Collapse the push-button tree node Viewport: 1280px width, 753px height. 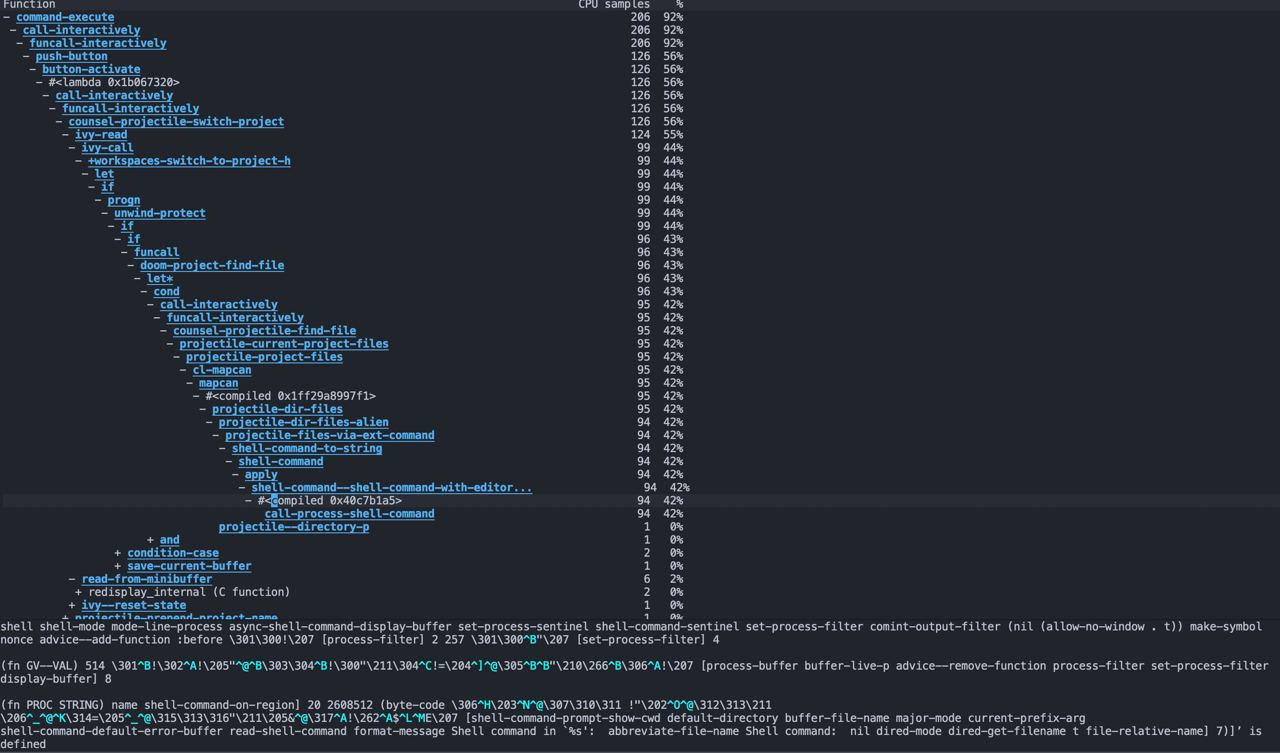(27, 56)
